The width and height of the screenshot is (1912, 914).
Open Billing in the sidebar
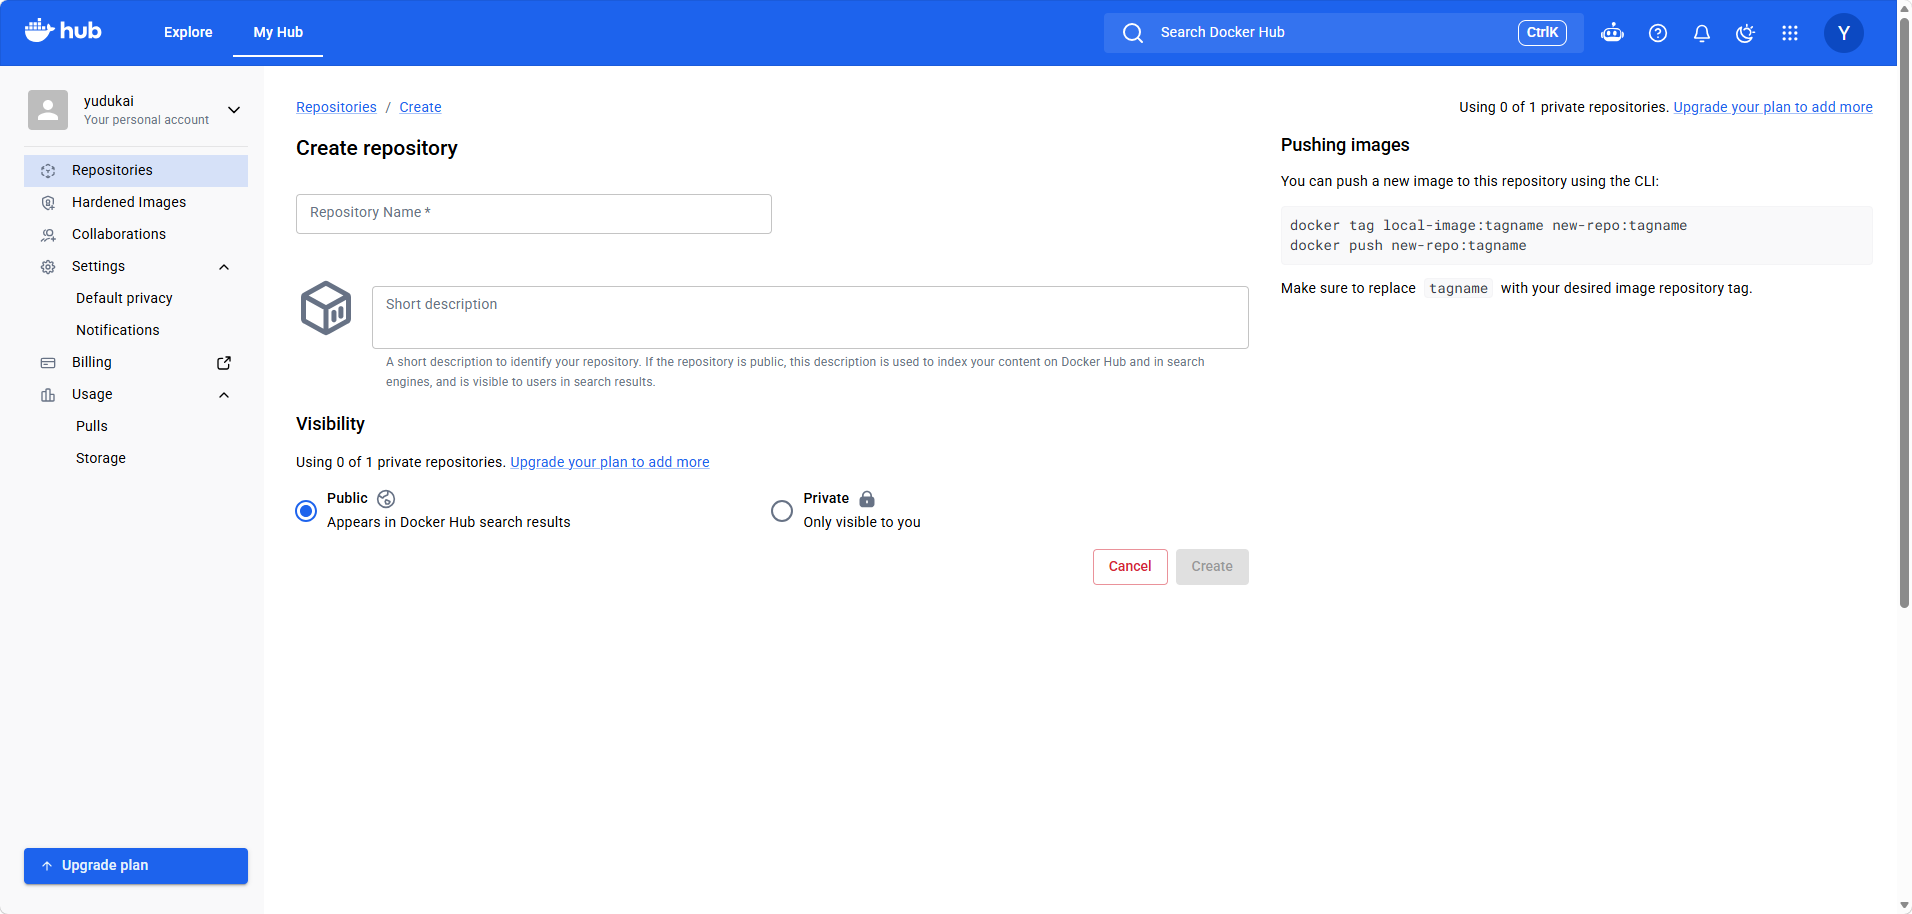point(136,363)
